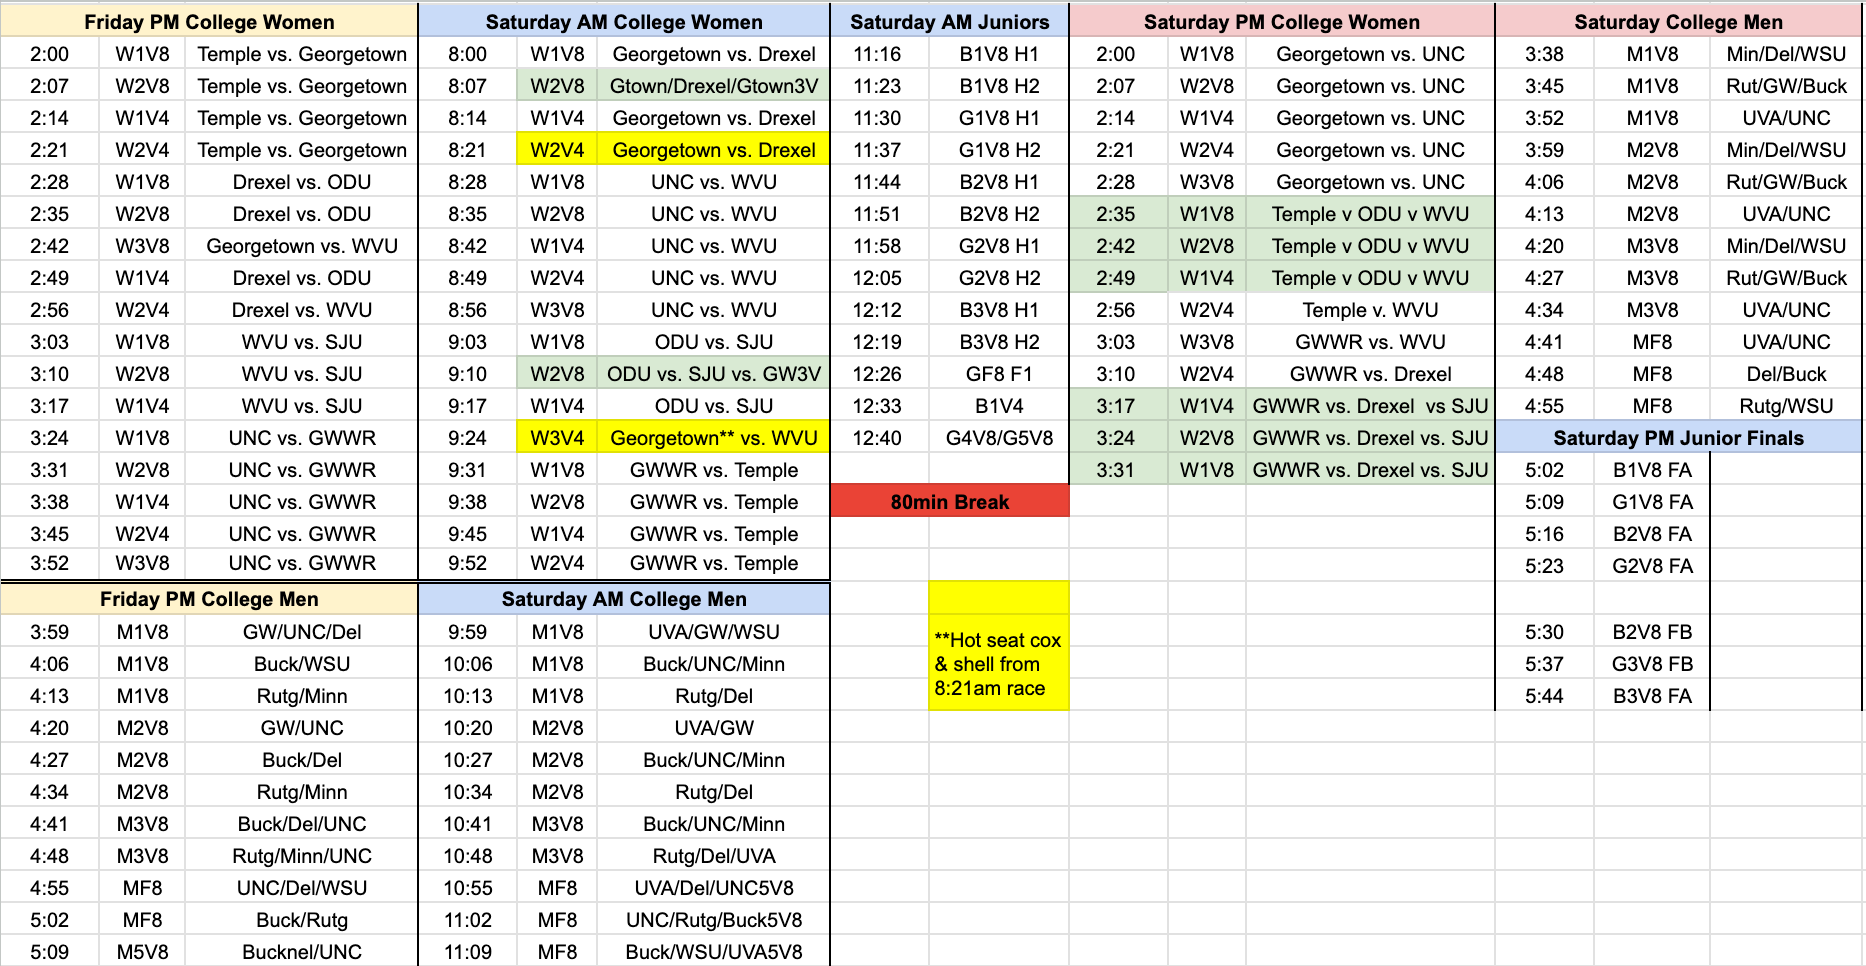The image size is (1866, 966).
Task: Click the Saturday AM Juniors header cell
Action: point(949,22)
